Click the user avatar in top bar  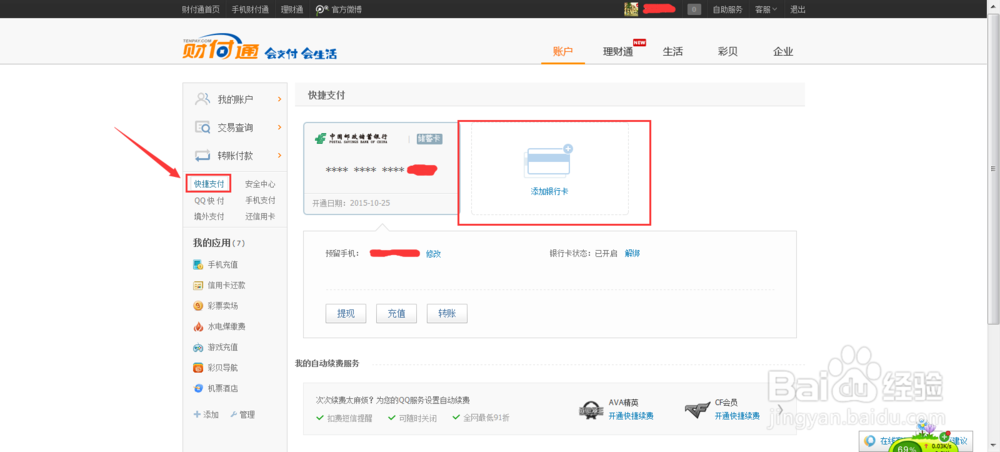[x=631, y=9]
